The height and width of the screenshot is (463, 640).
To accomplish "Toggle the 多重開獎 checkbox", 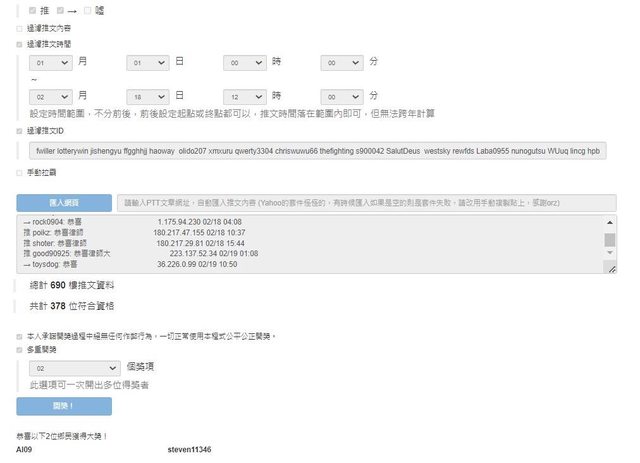I will tap(19, 349).
